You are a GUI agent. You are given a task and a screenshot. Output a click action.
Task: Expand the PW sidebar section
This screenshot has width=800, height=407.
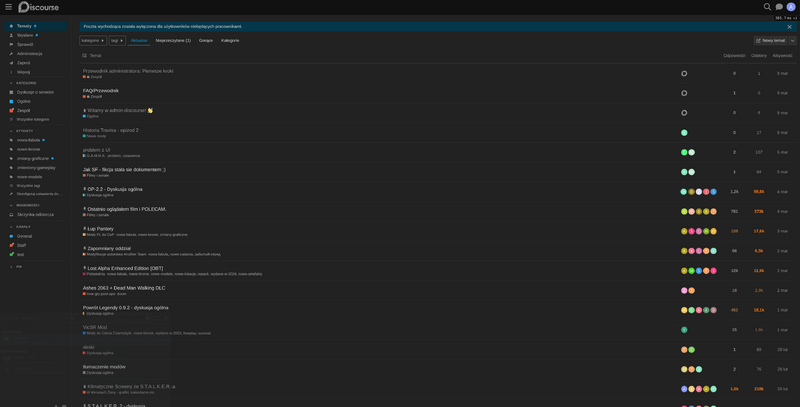point(18,267)
